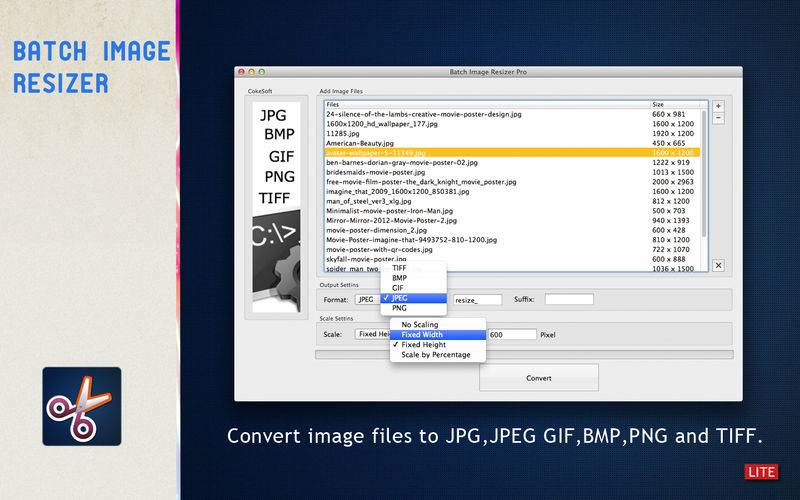The height and width of the screenshot is (500, 800).
Task: Select Scale by Percentage option
Action: (x=438, y=355)
